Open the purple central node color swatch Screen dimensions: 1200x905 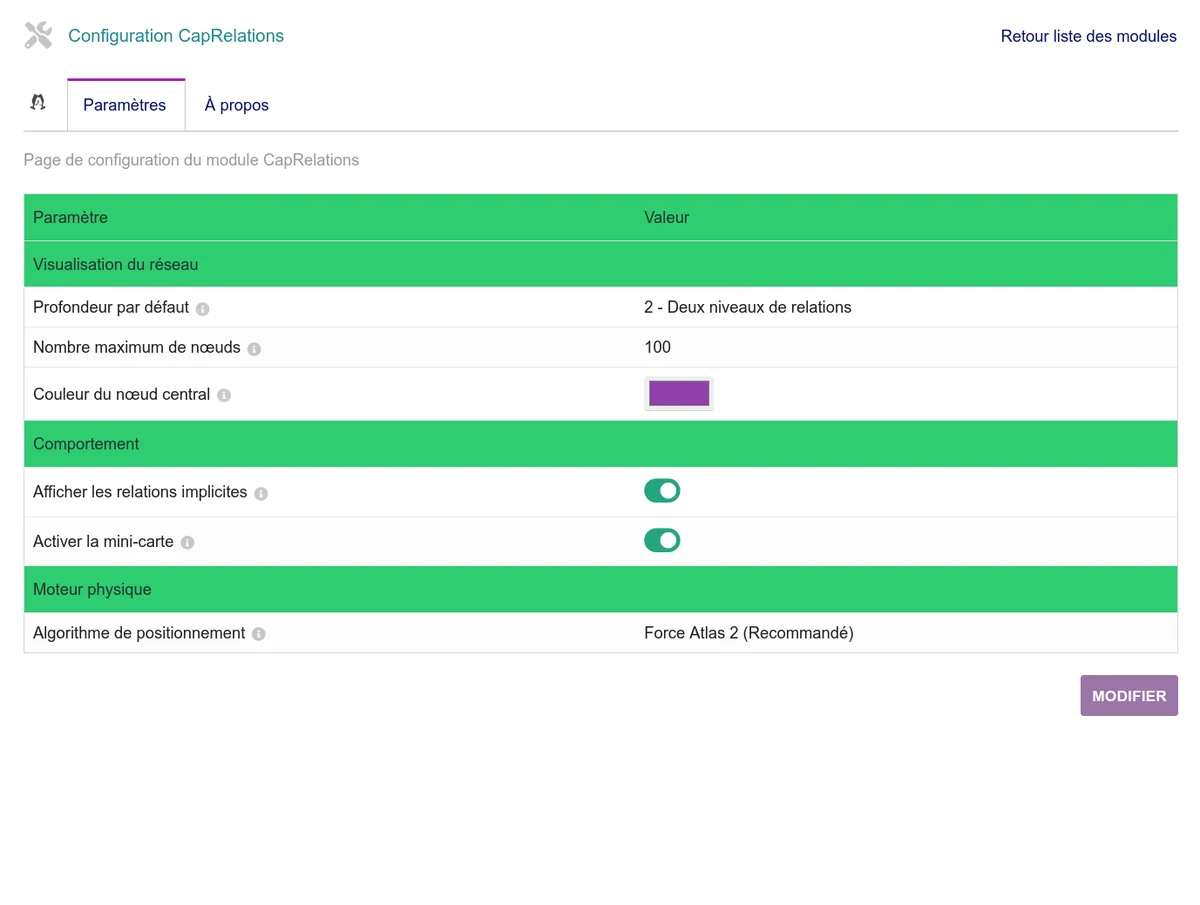click(679, 393)
